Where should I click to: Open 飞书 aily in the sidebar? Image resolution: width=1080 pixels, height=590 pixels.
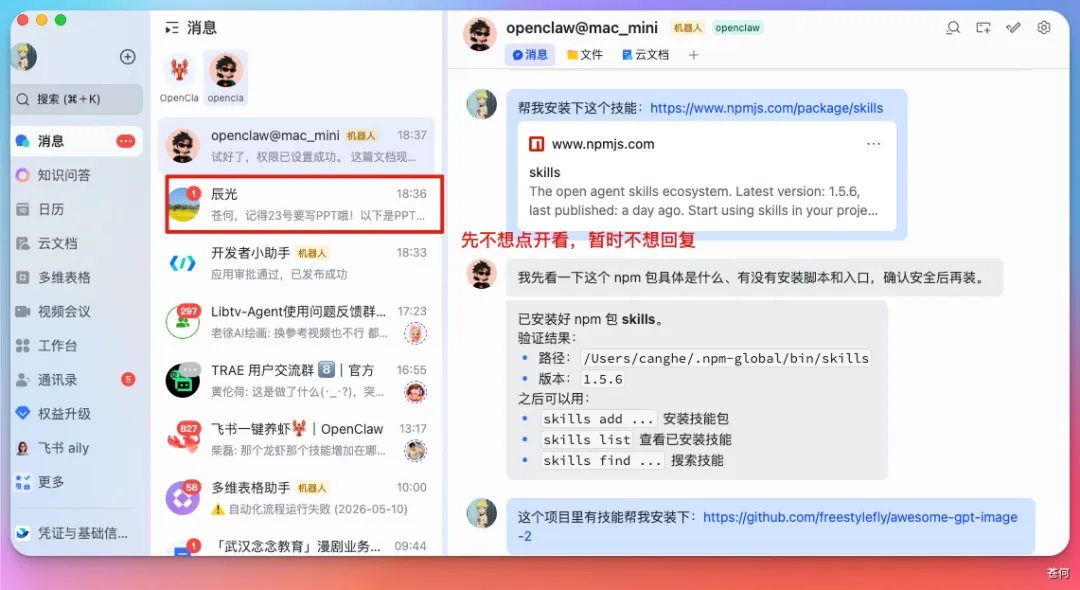77,448
